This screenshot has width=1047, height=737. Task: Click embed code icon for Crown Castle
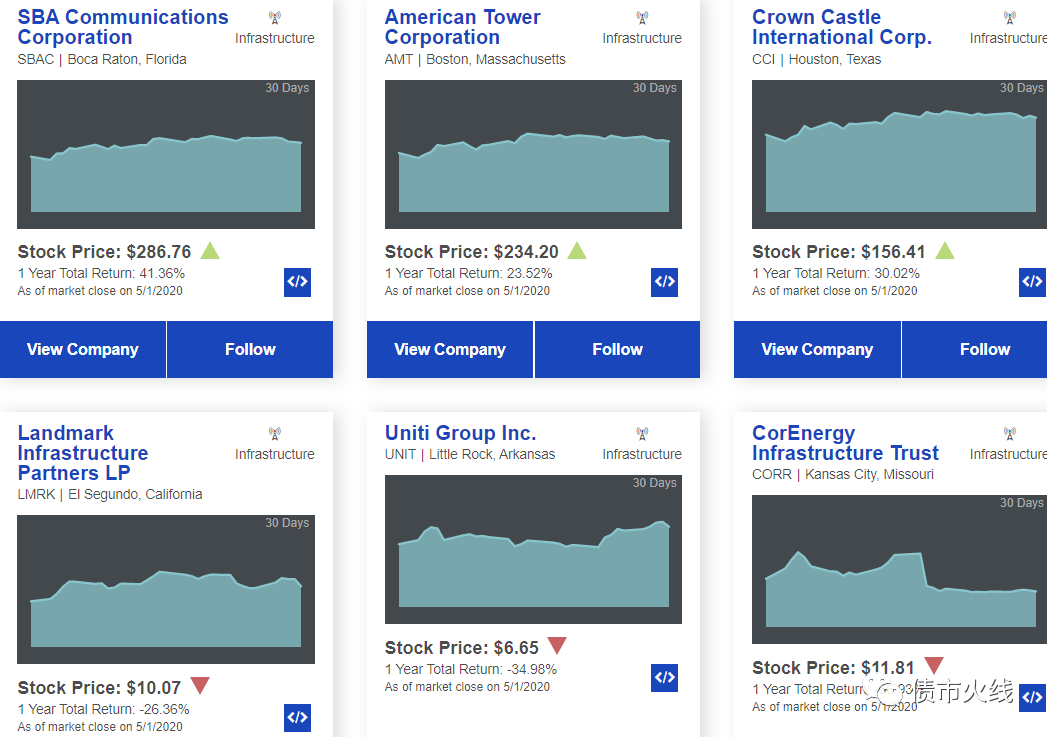(1031, 282)
